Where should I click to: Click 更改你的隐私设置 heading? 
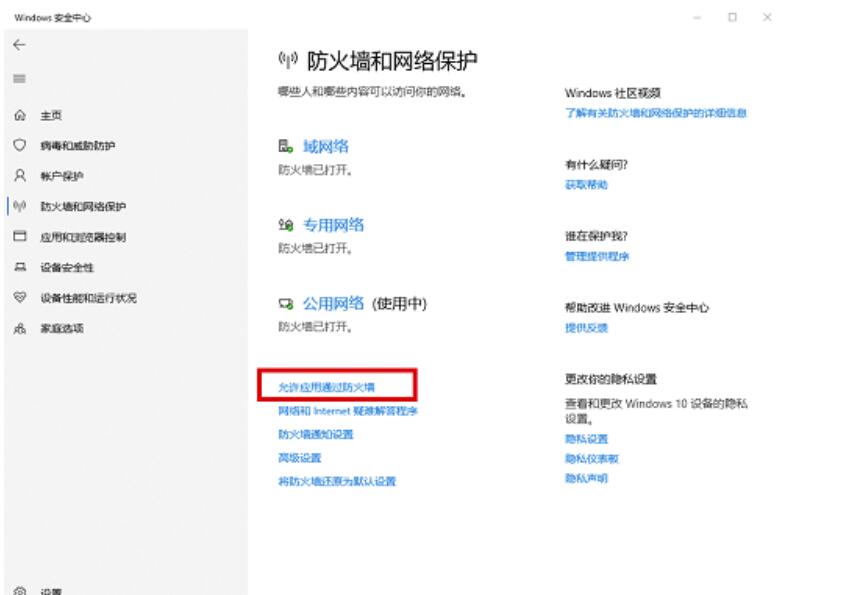click(x=610, y=379)
